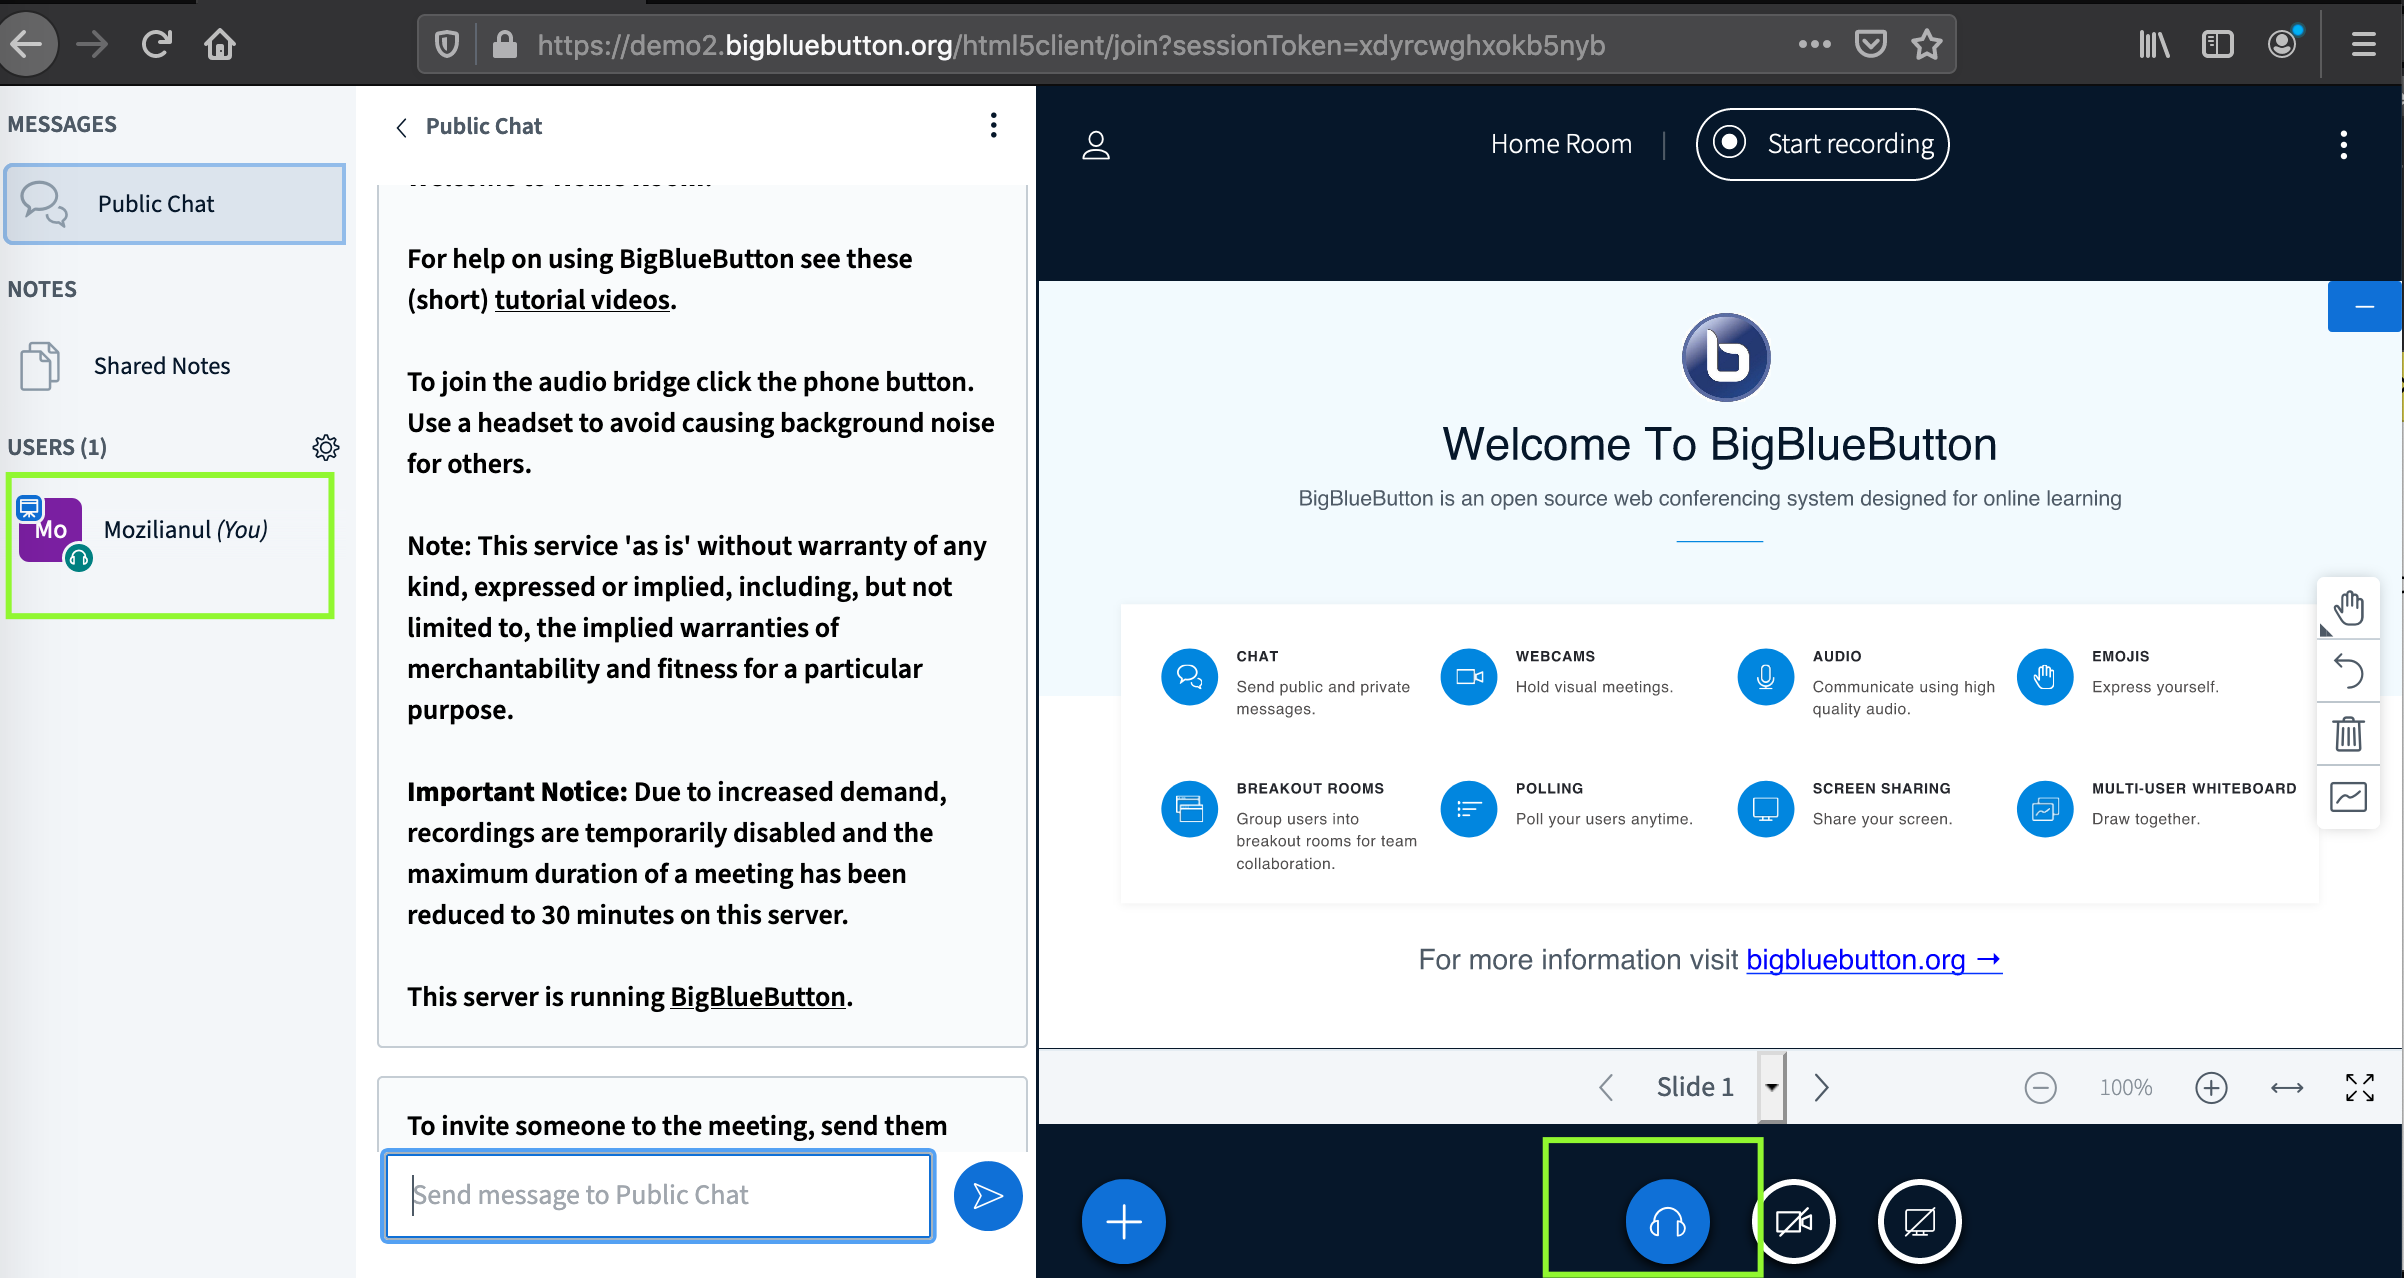The height and width of the screenshot is (1278, 2404).
Task: Click the Home Room title
Action: coord(1561,144)
